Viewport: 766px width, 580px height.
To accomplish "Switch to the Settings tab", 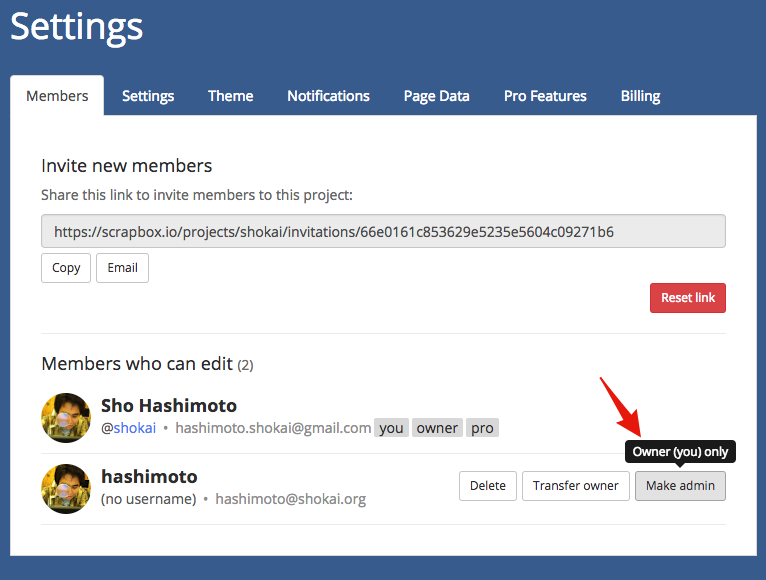I will 148,96.
